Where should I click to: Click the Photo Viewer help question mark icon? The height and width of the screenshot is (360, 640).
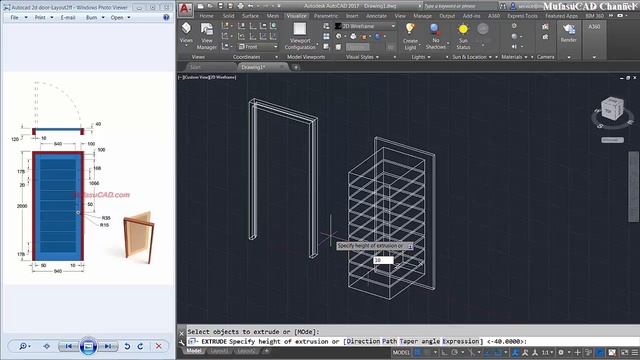point(166,18)
